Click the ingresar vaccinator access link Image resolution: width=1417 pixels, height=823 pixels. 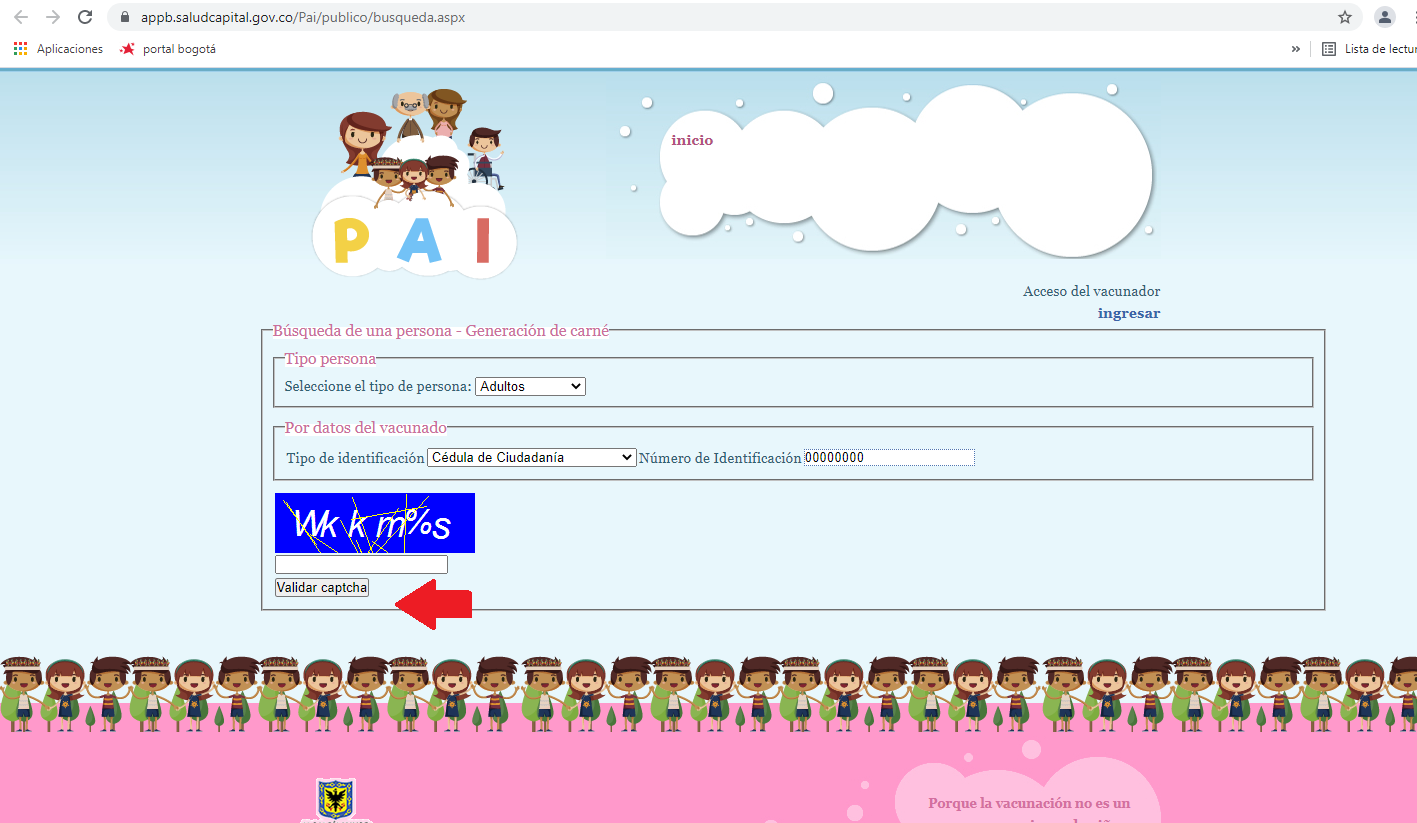pyautogui.click(x=1129, y=313)
